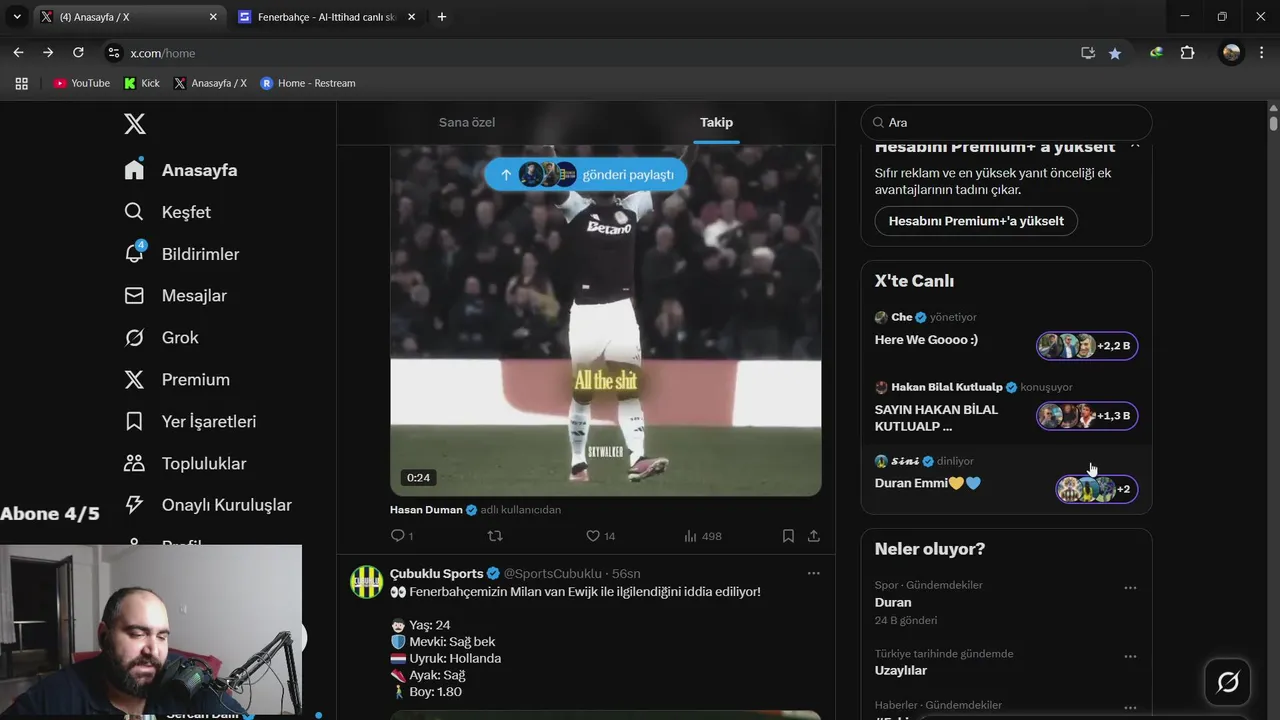The height and width of the screenshot is (720, 1280).
Task: Open Anasayfa home in the sidebar
Action: pos(181,170)
